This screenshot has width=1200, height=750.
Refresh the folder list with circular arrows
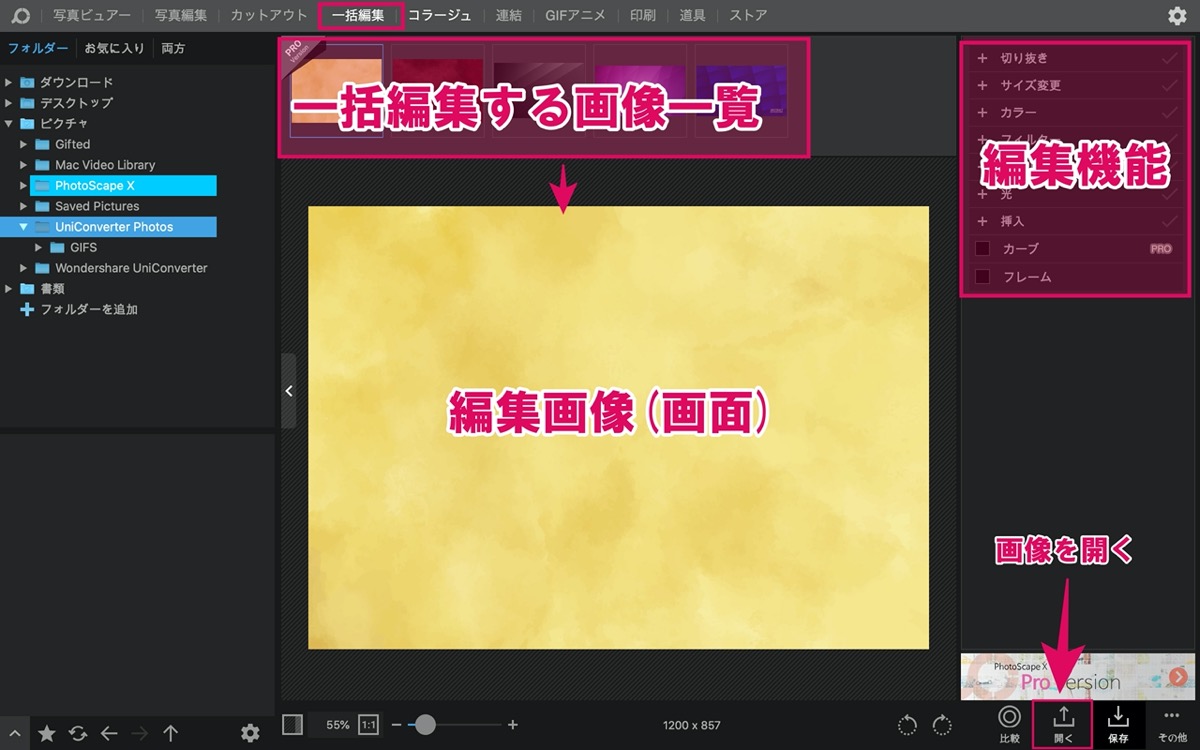(77, 733)
